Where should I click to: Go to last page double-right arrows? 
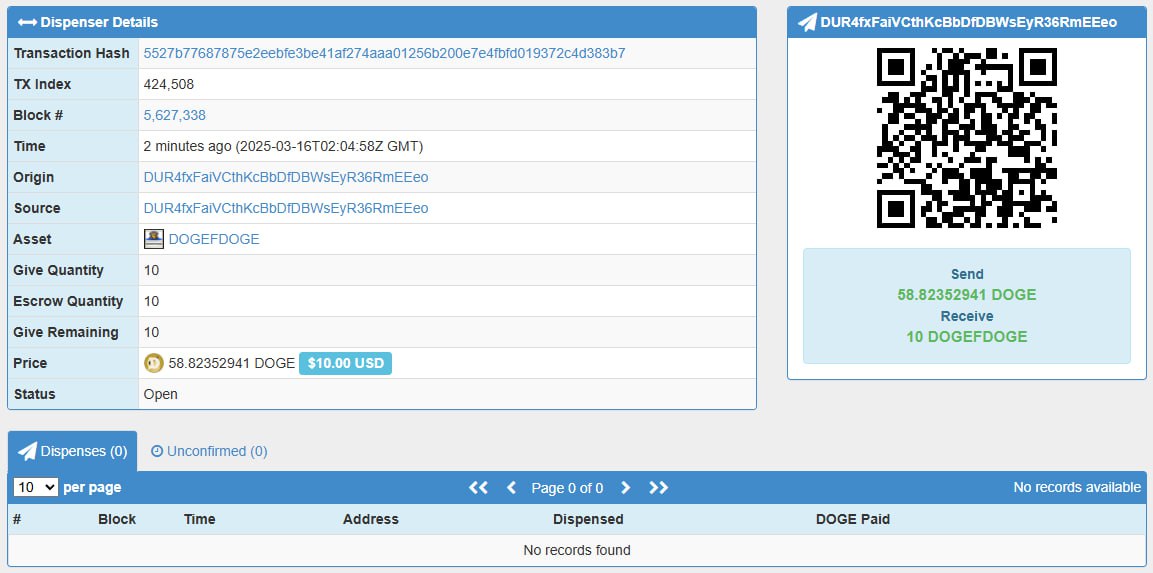click(659, 488)
